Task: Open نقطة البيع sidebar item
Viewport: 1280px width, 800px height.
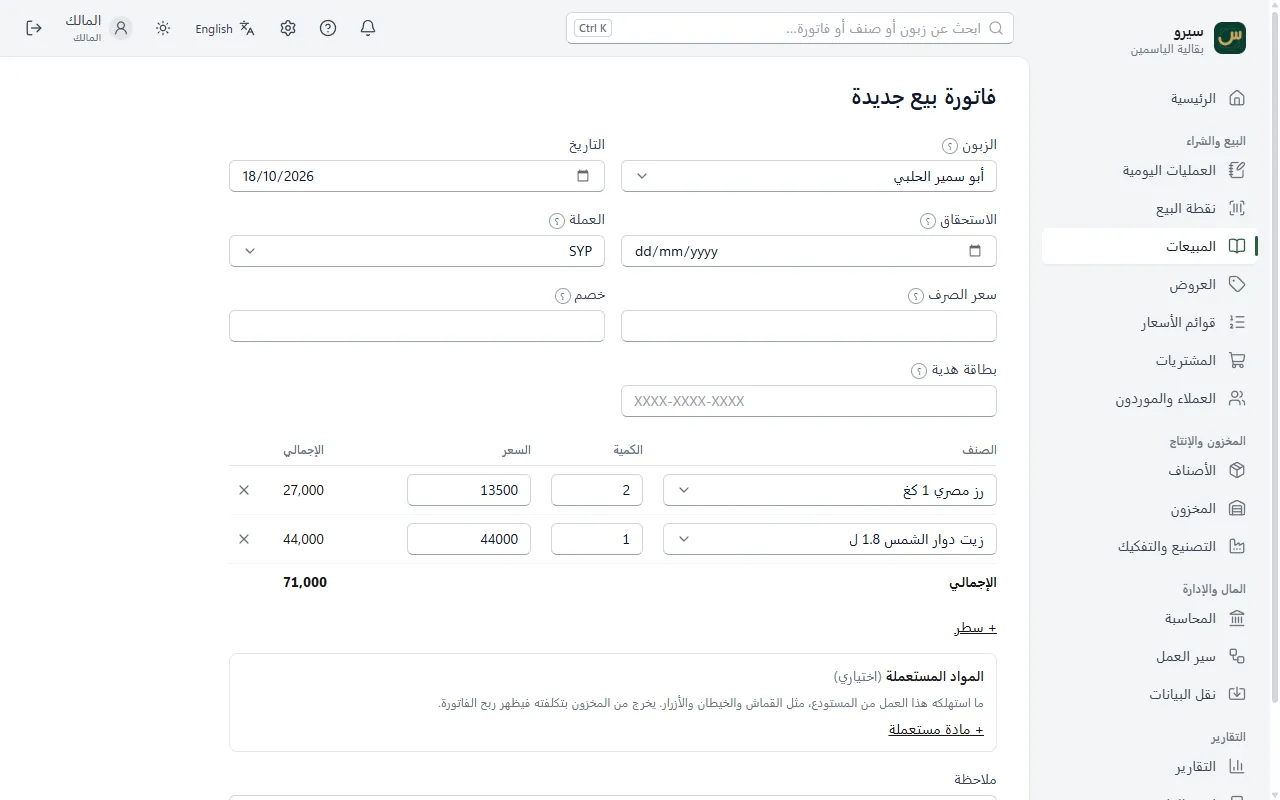Action: [1150, 208]
